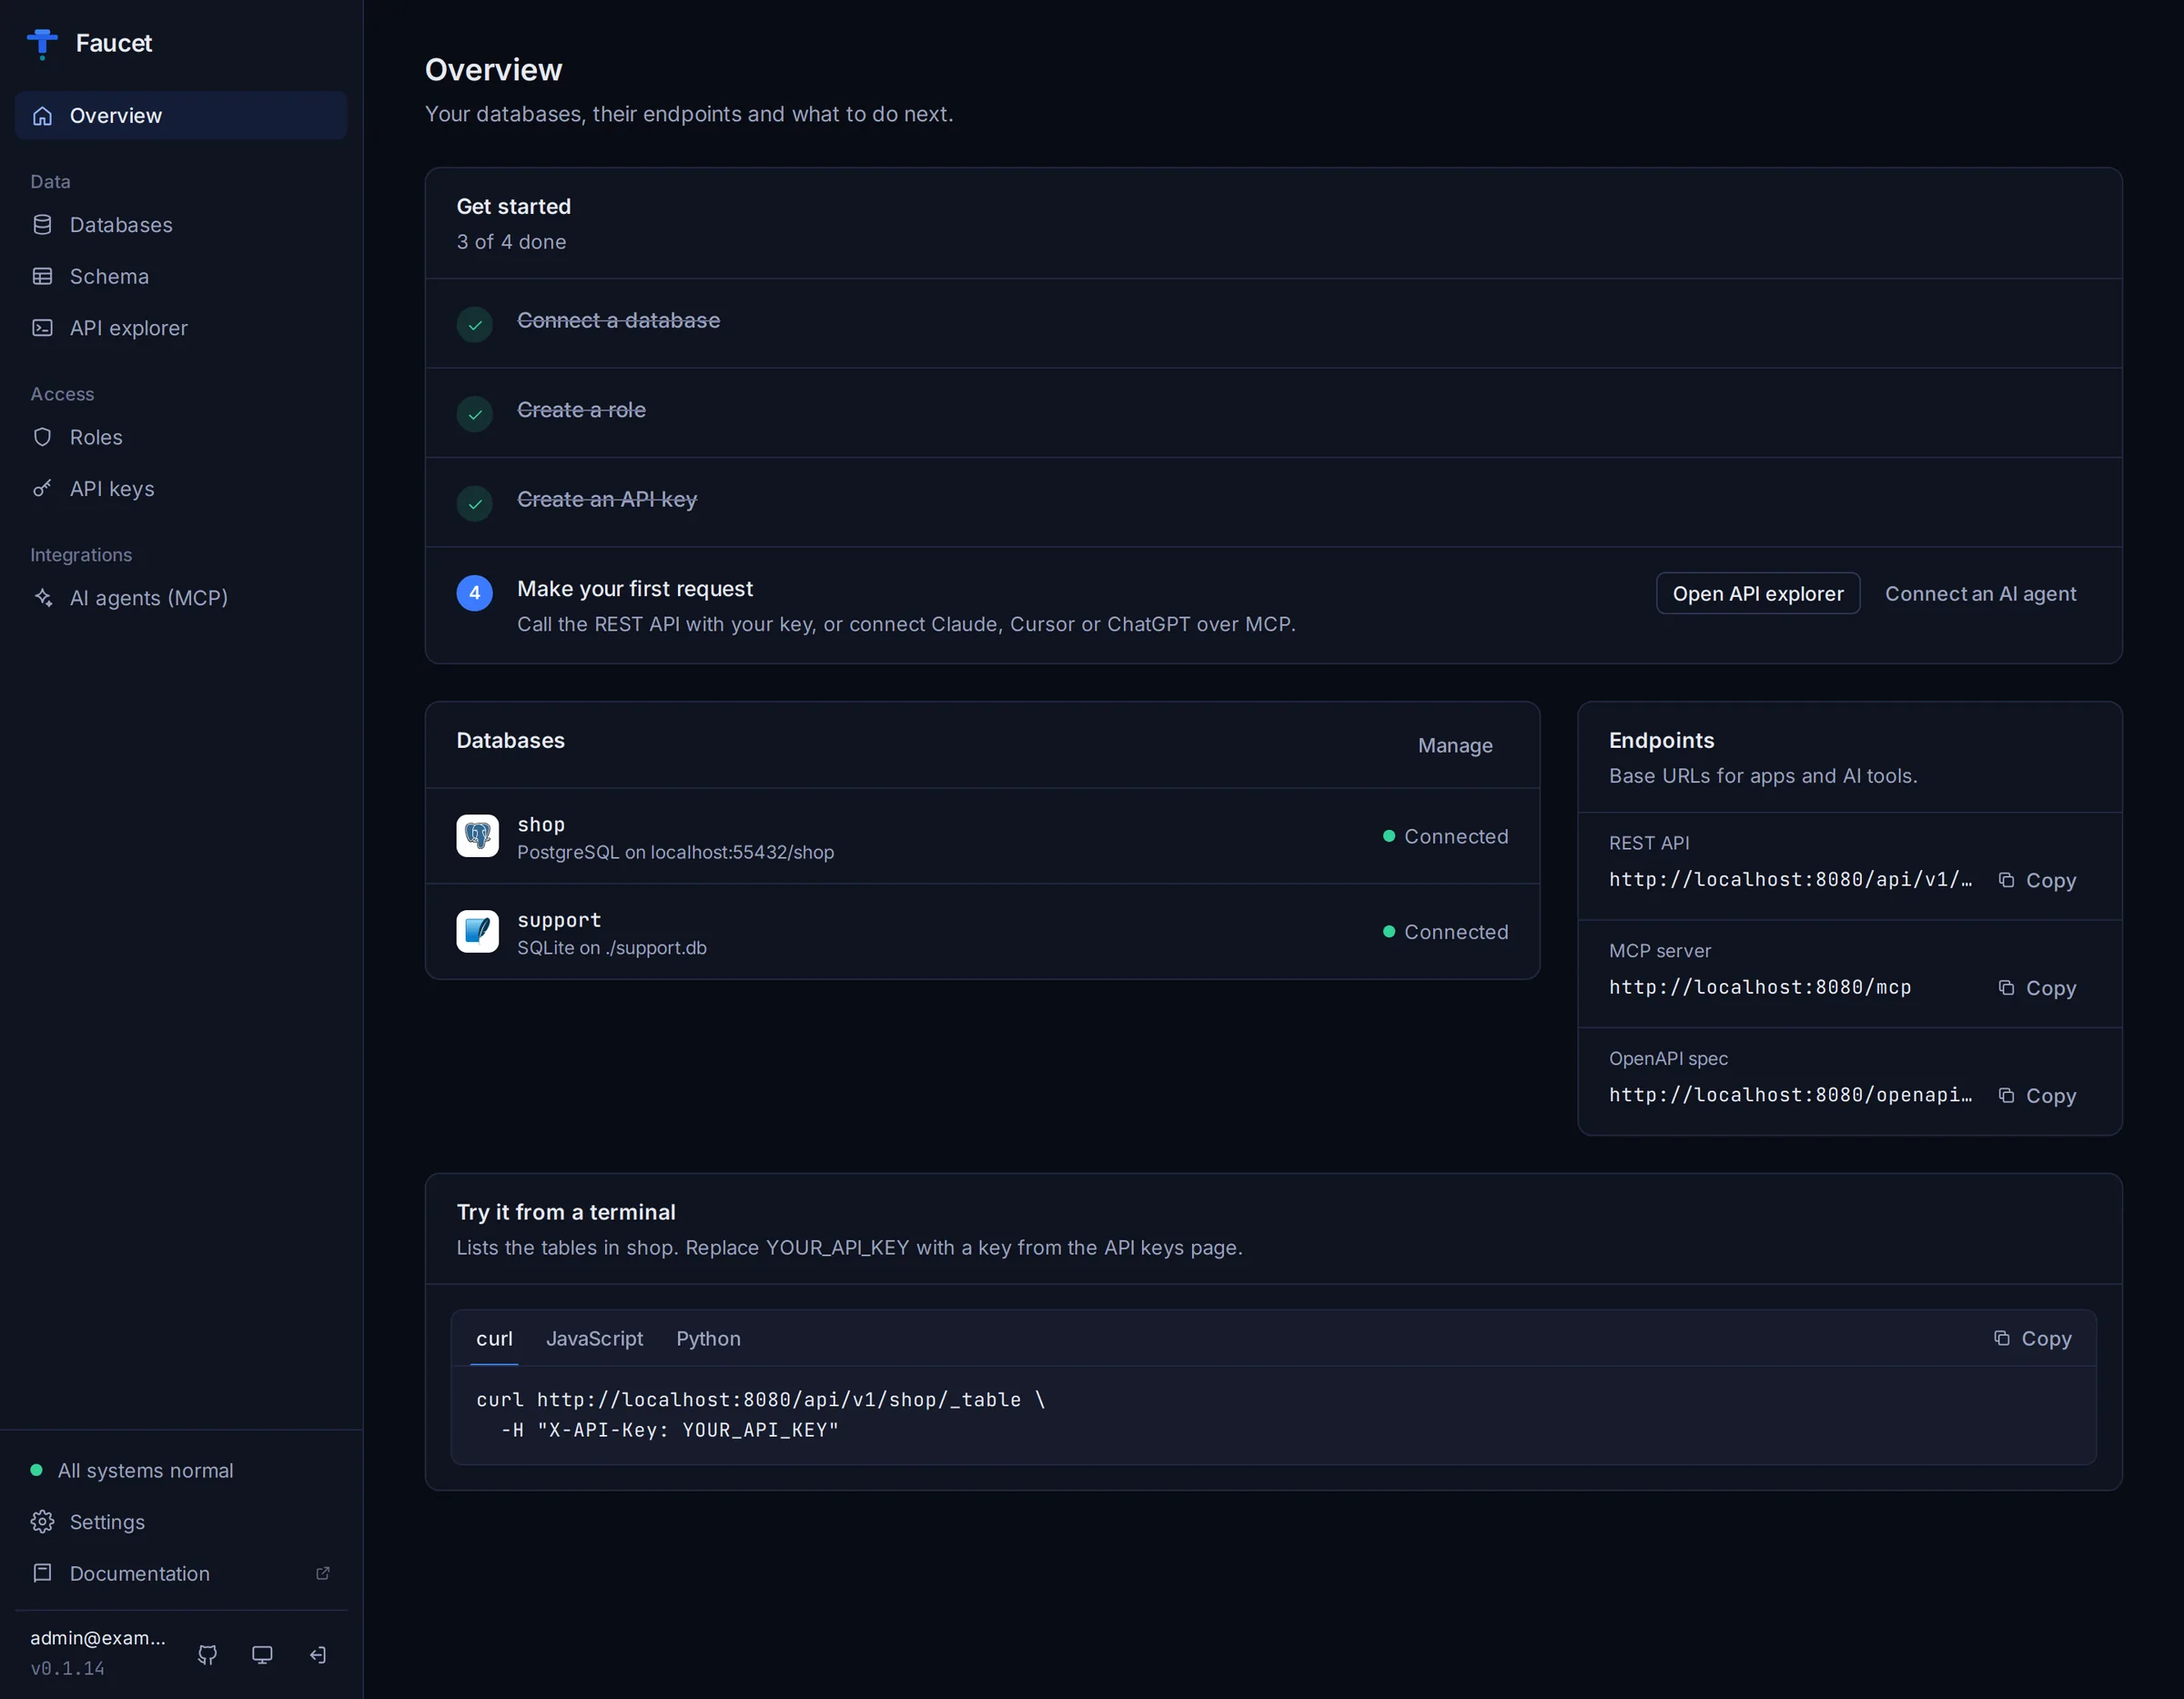Switch to the curl code tab

(494, 1338)
